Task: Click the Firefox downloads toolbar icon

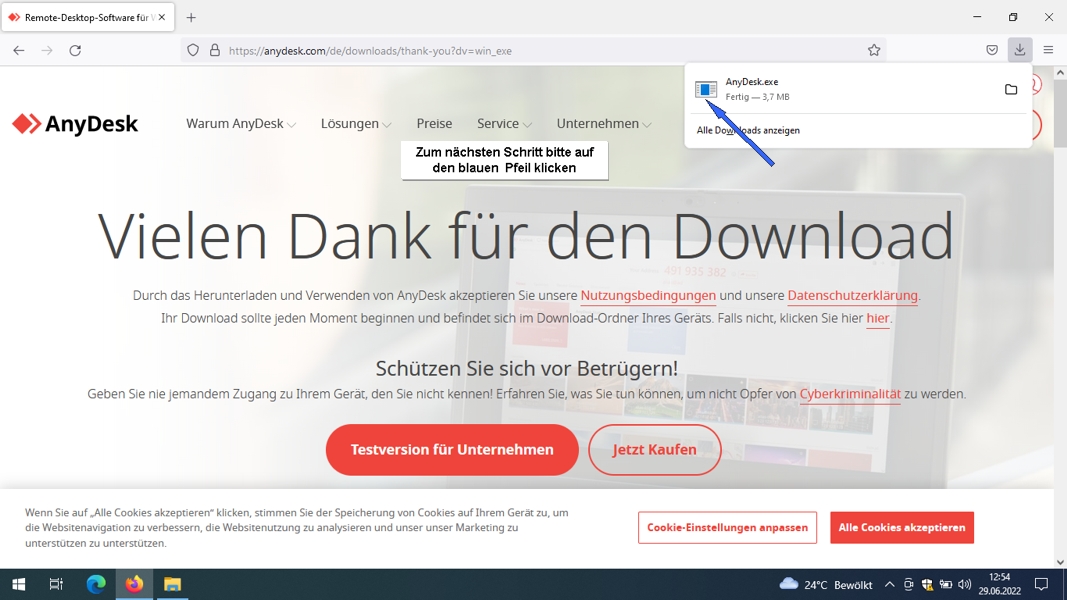Action: [1019, 50]
